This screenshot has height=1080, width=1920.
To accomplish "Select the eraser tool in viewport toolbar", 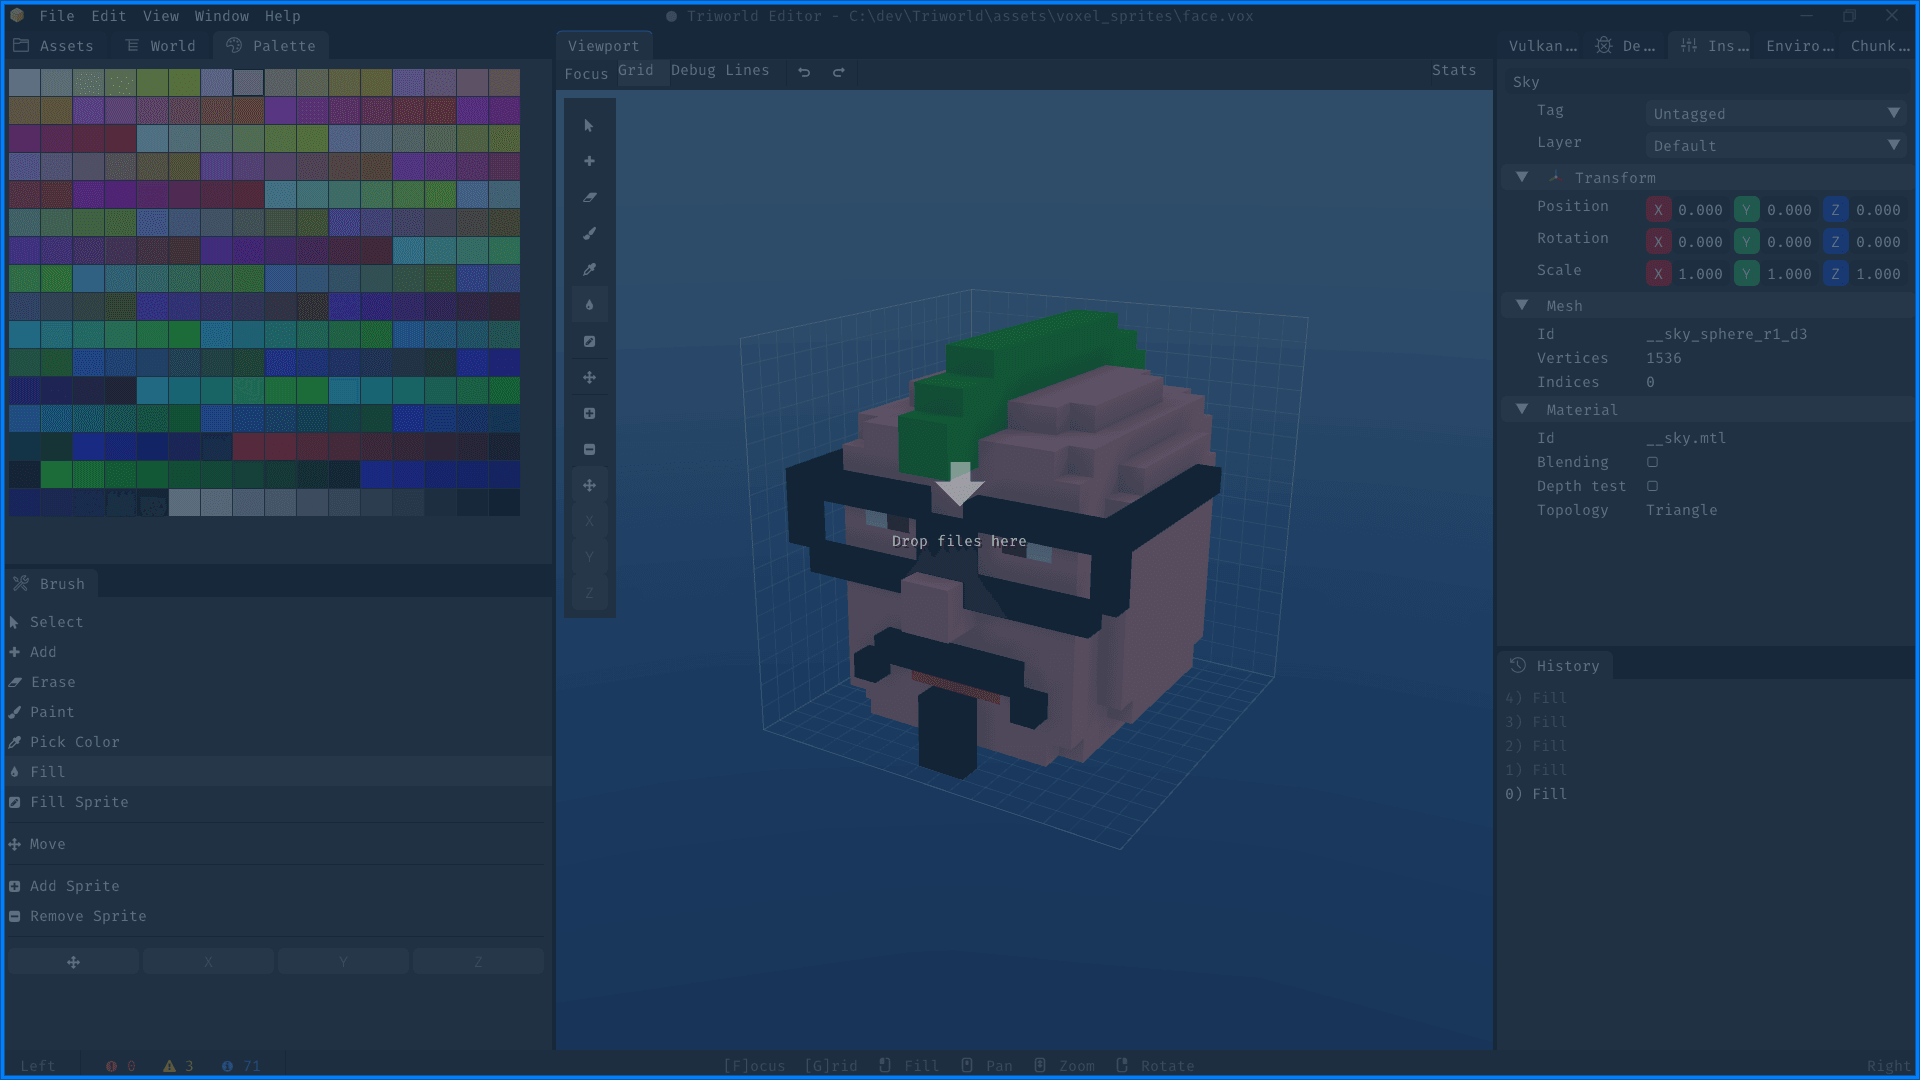I will [x=589, y=198].
